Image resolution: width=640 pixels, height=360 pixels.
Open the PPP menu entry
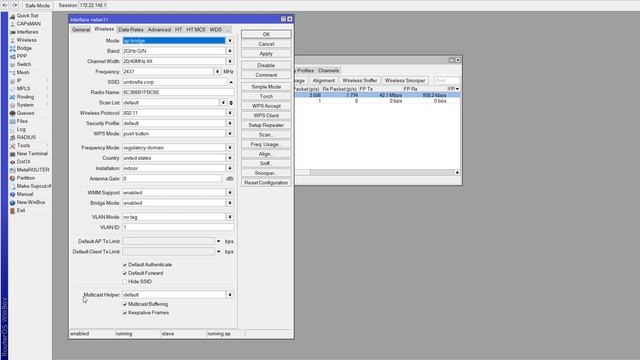22,56
